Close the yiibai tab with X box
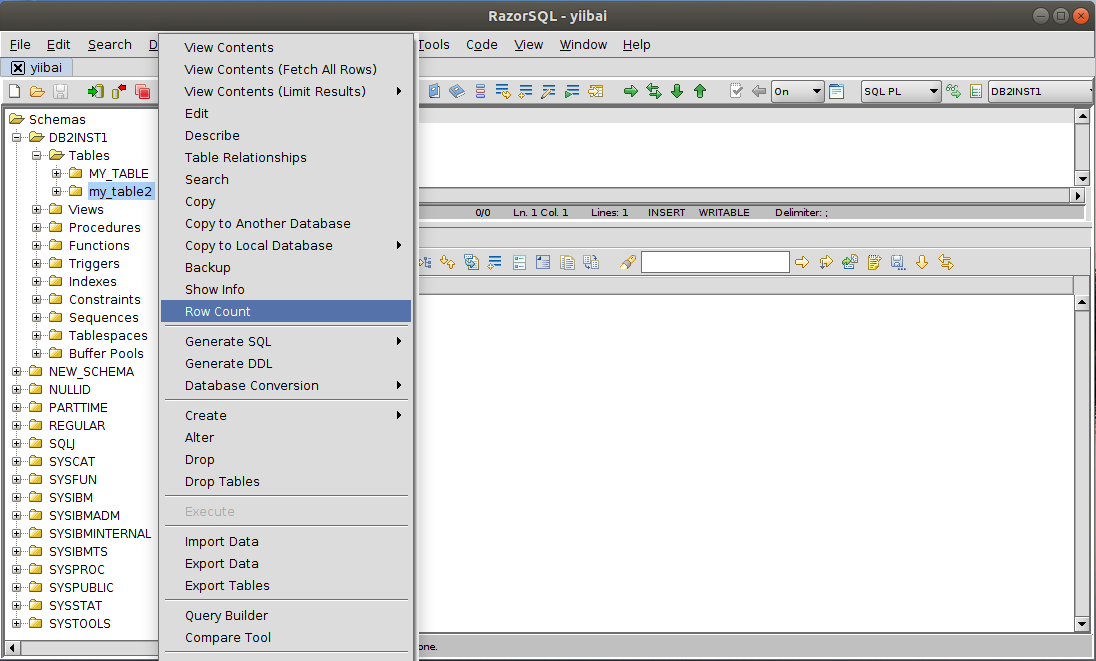Viewport: 1096px width, 661px height. [x=18, y=68]
